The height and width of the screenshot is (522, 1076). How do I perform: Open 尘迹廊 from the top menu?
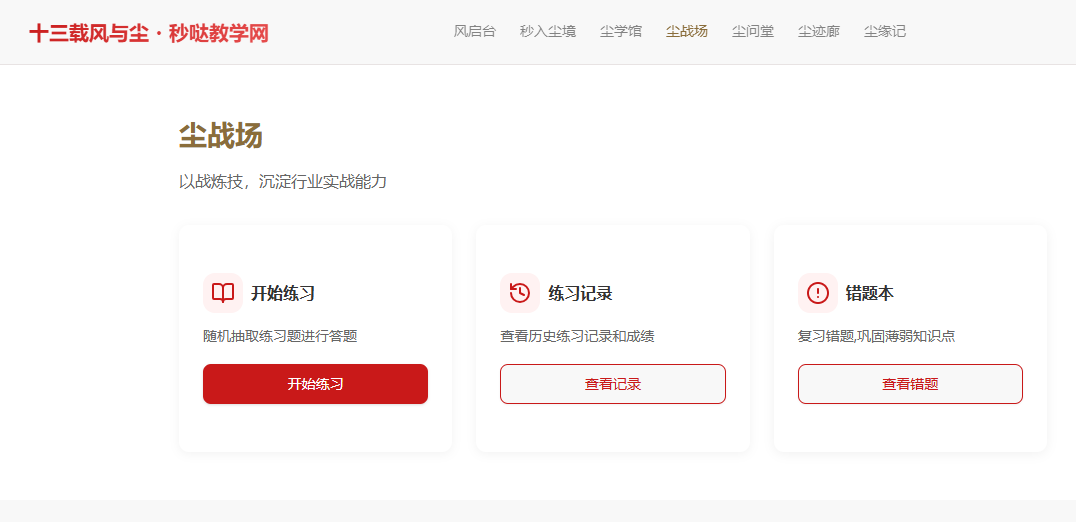[x=819, y=31]
